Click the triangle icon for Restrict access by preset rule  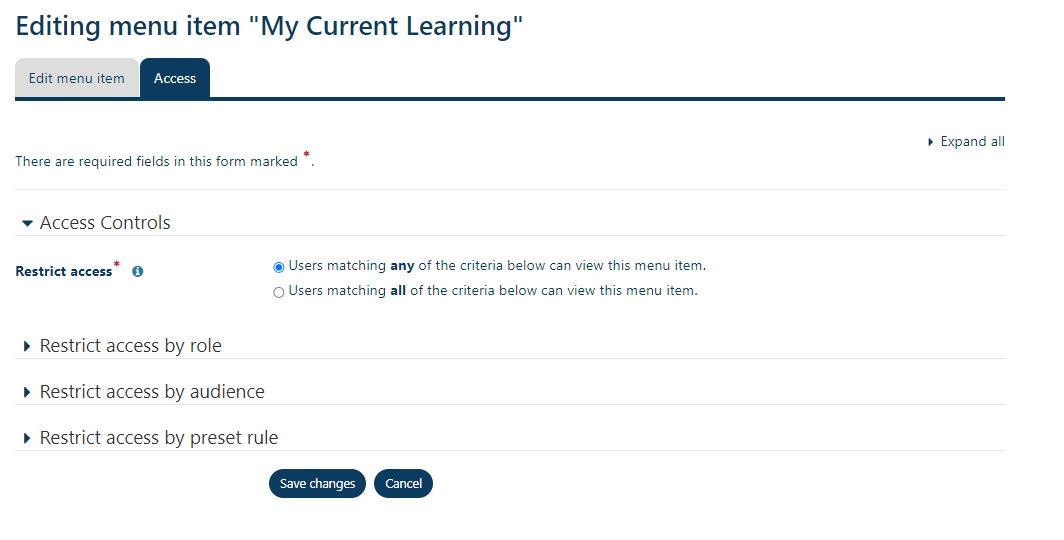[27, 438]
